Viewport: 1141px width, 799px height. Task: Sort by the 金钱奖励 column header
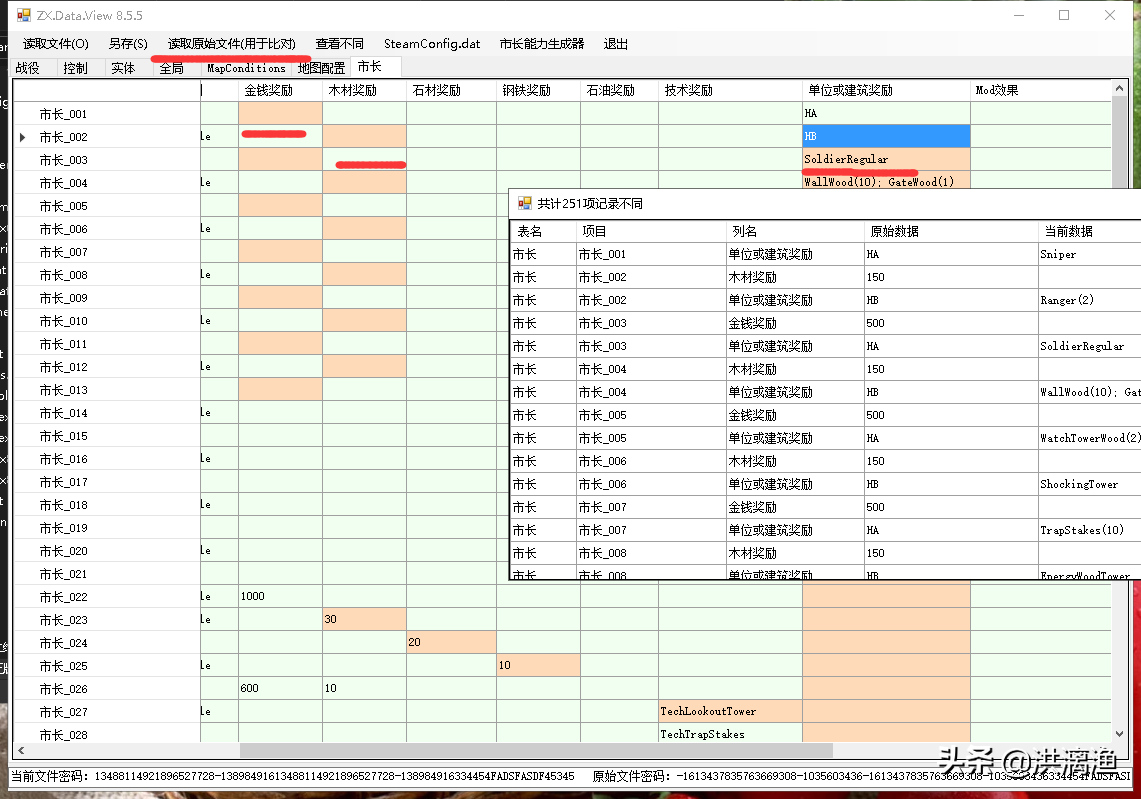click(x=280, y=90)
